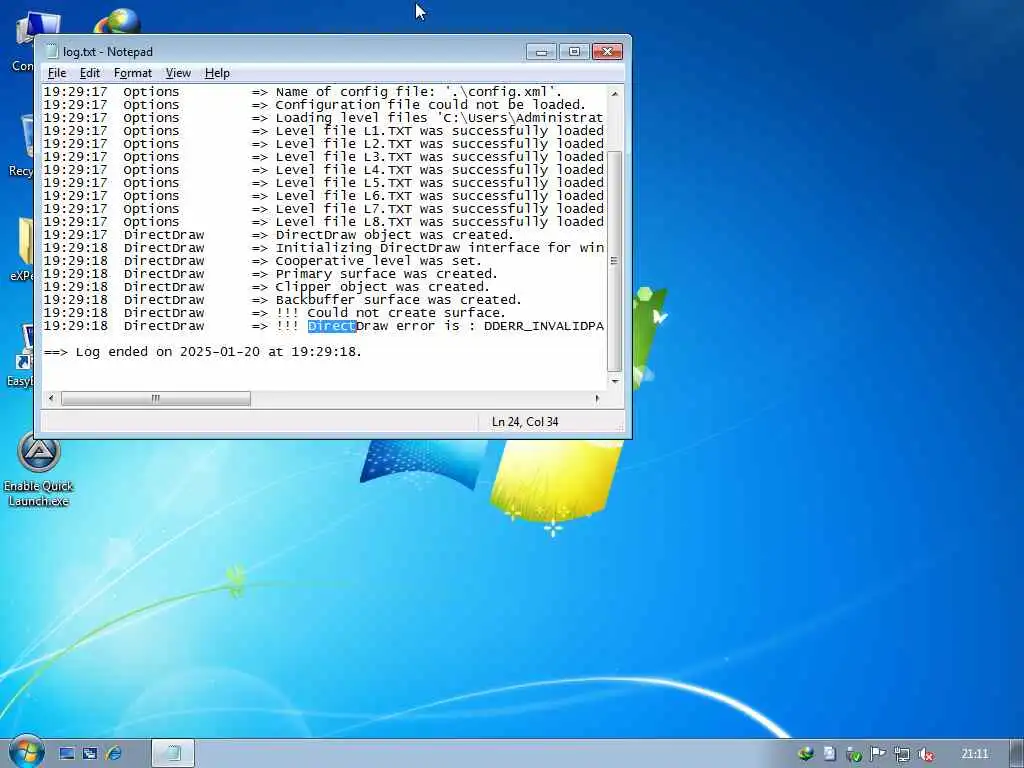Maximize the log.txt Notepad window
The image size is (1024, 768).
[574, 52]
